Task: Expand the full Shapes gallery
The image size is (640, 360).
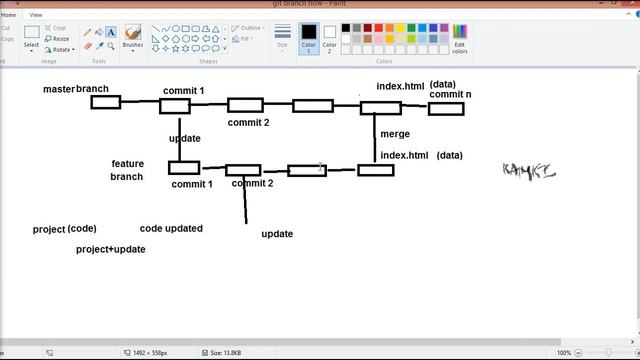Action: (x=225, y=49)
